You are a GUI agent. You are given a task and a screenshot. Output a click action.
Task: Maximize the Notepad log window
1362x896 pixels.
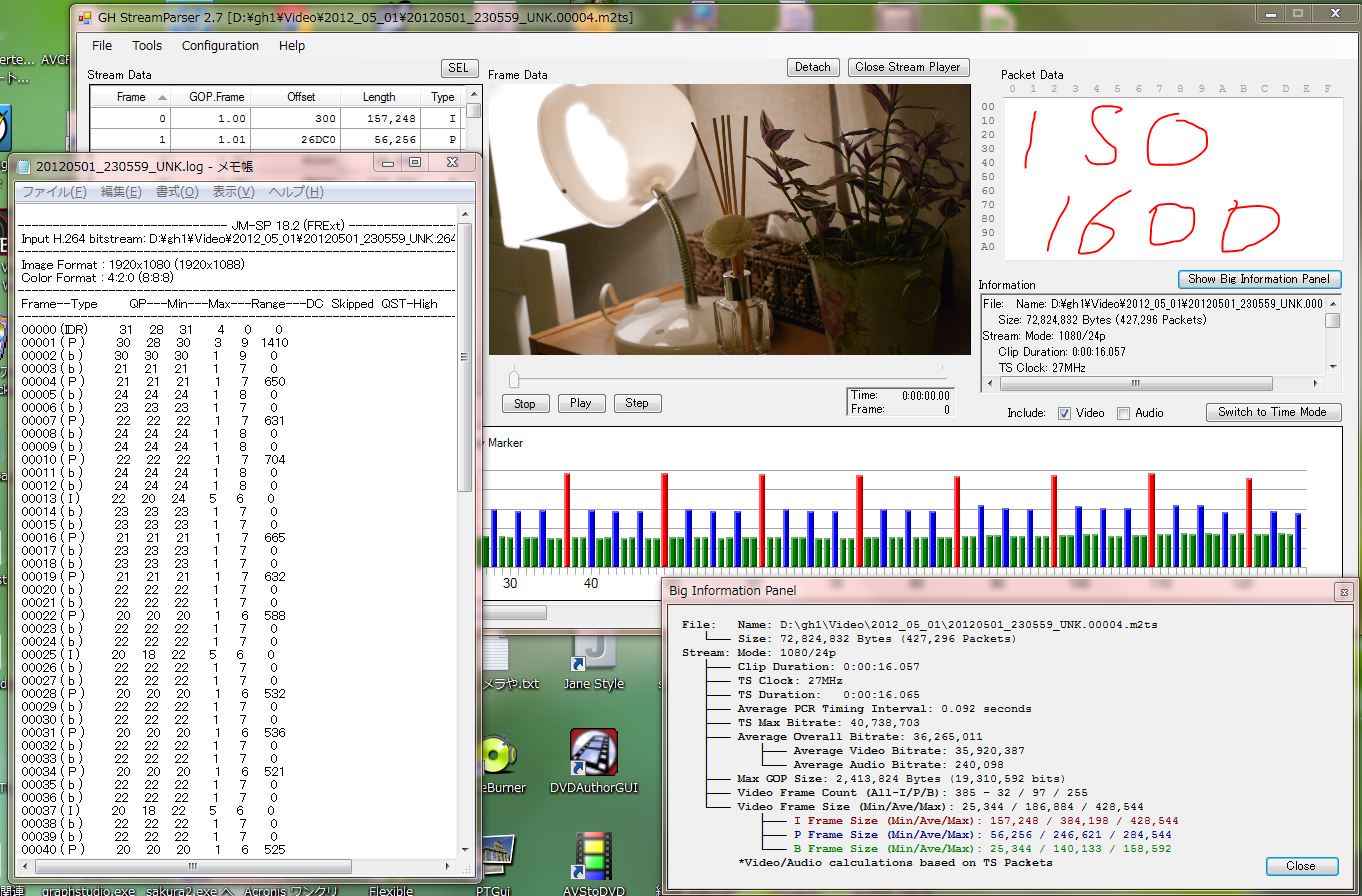click(x=416, y=163)
